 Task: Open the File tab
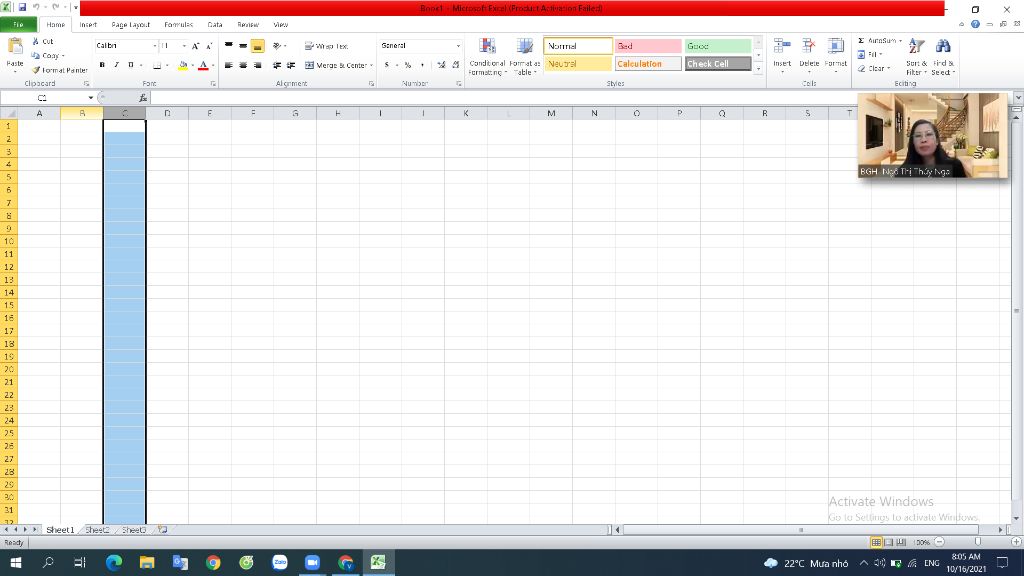18,25
